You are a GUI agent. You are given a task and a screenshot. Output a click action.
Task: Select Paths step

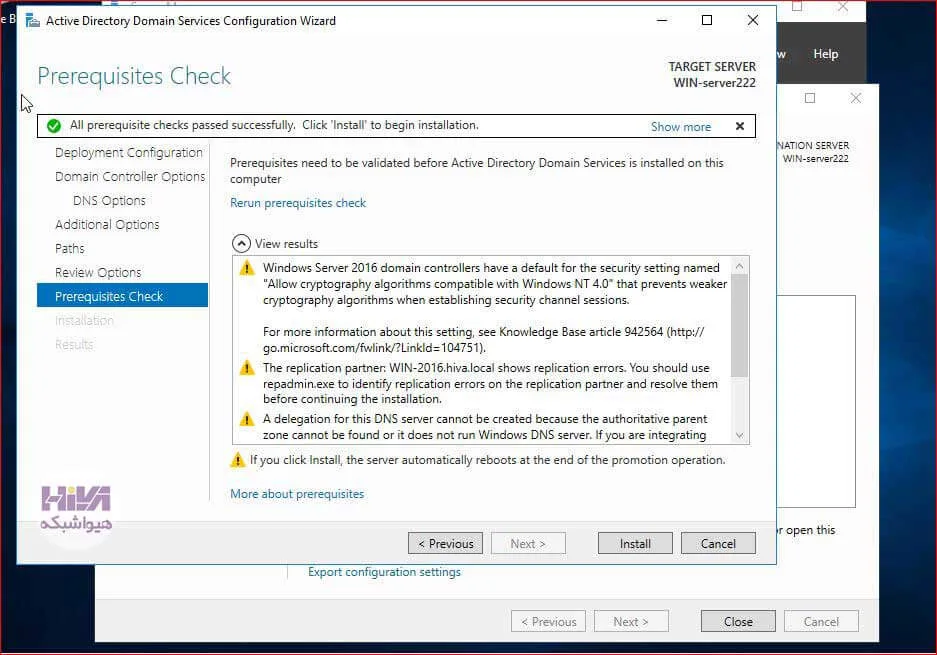pyautogui.click(x=69, y=248)
